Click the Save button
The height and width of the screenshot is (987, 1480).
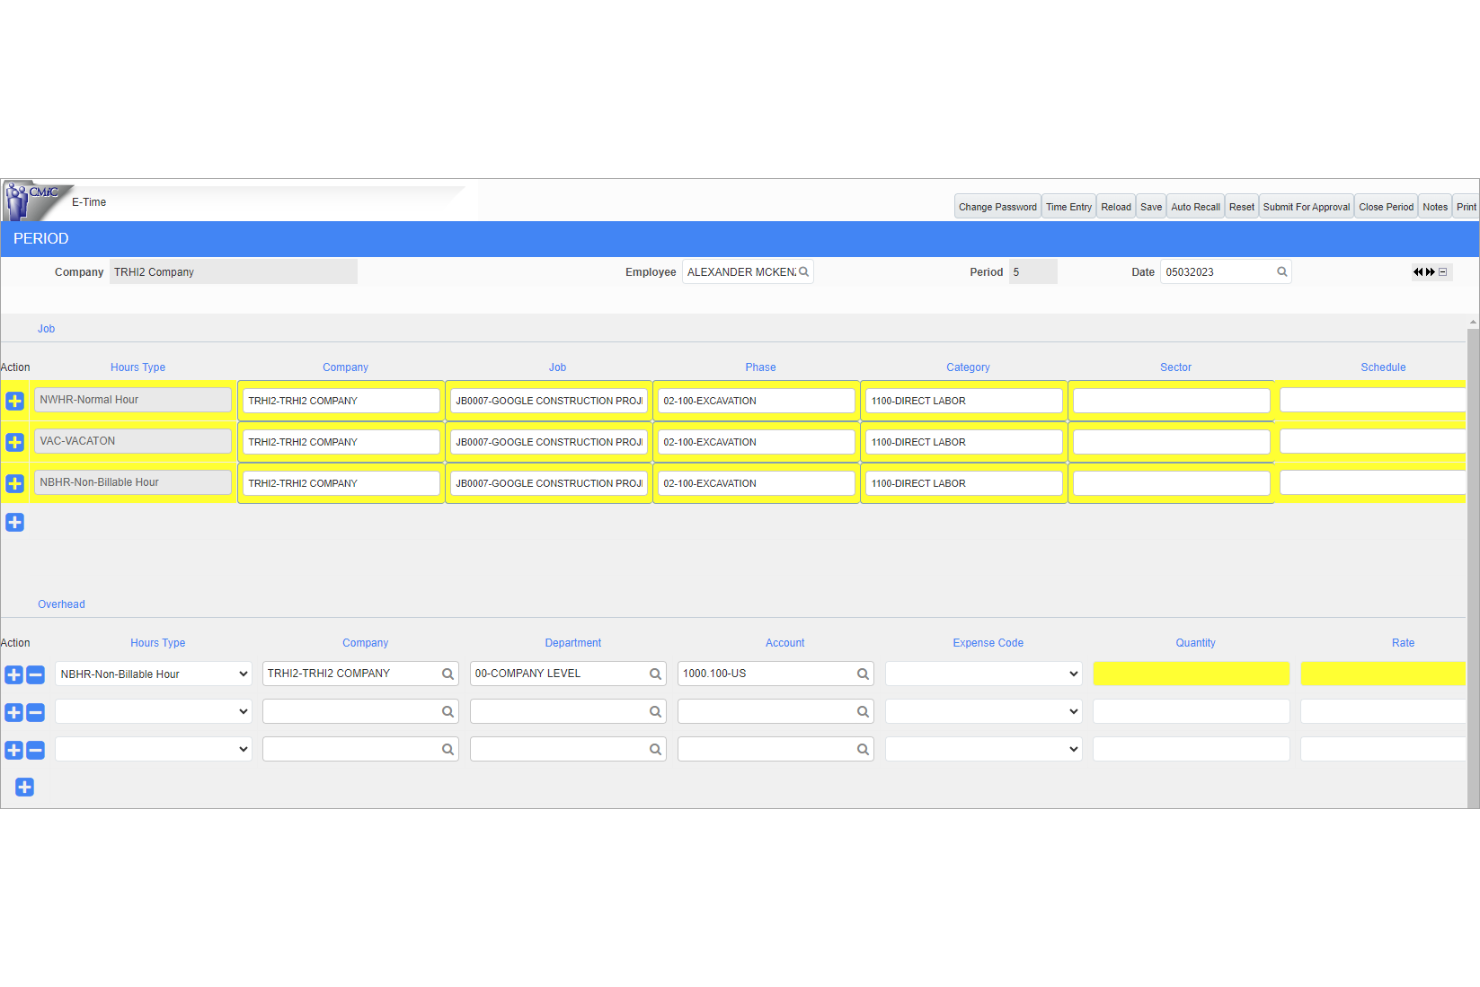click(1151, 207)
